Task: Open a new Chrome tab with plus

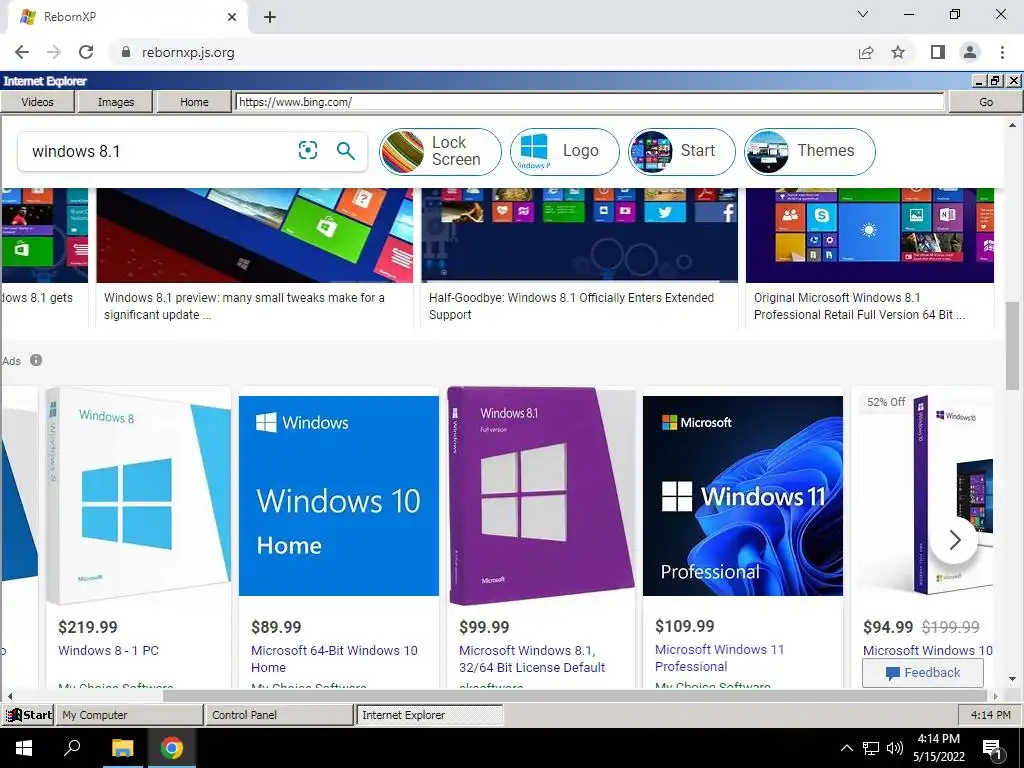Action: click(270, 17)
